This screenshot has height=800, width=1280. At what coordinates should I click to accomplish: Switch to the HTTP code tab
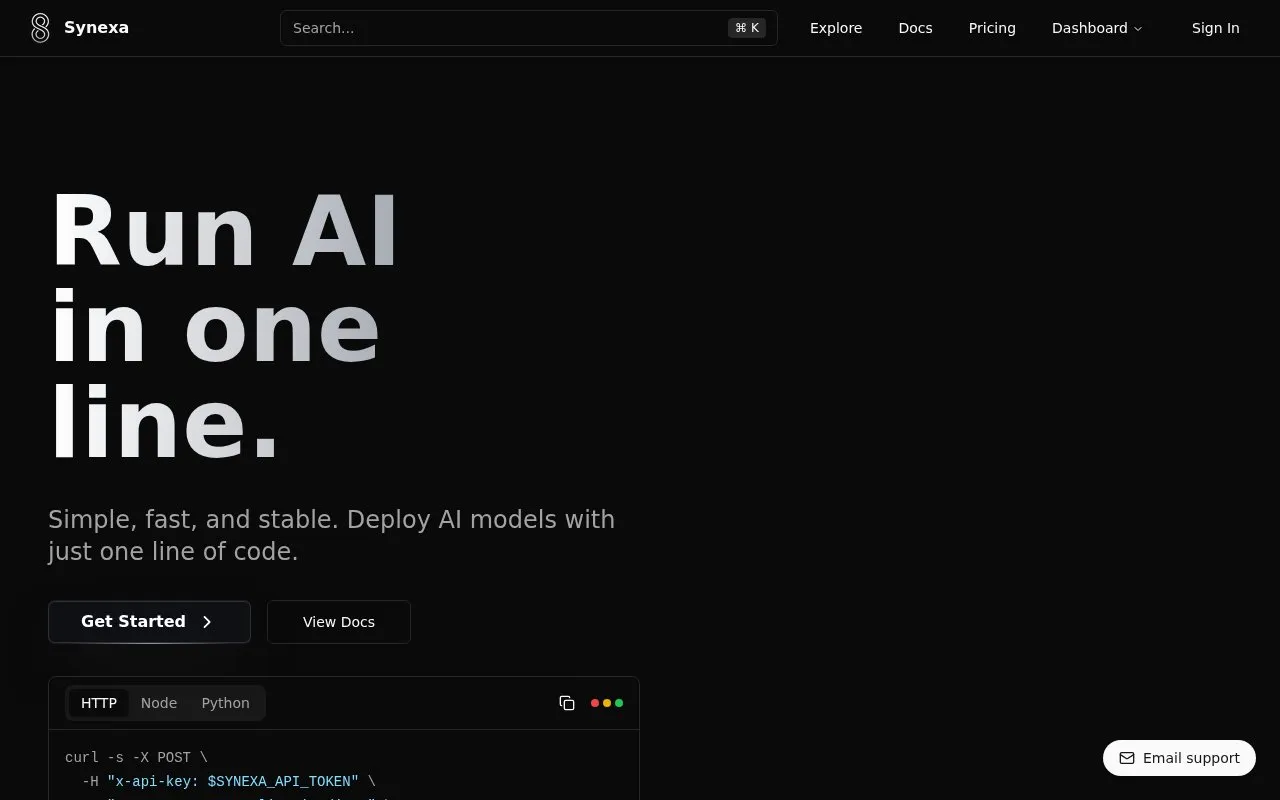(x=99, y=703)
